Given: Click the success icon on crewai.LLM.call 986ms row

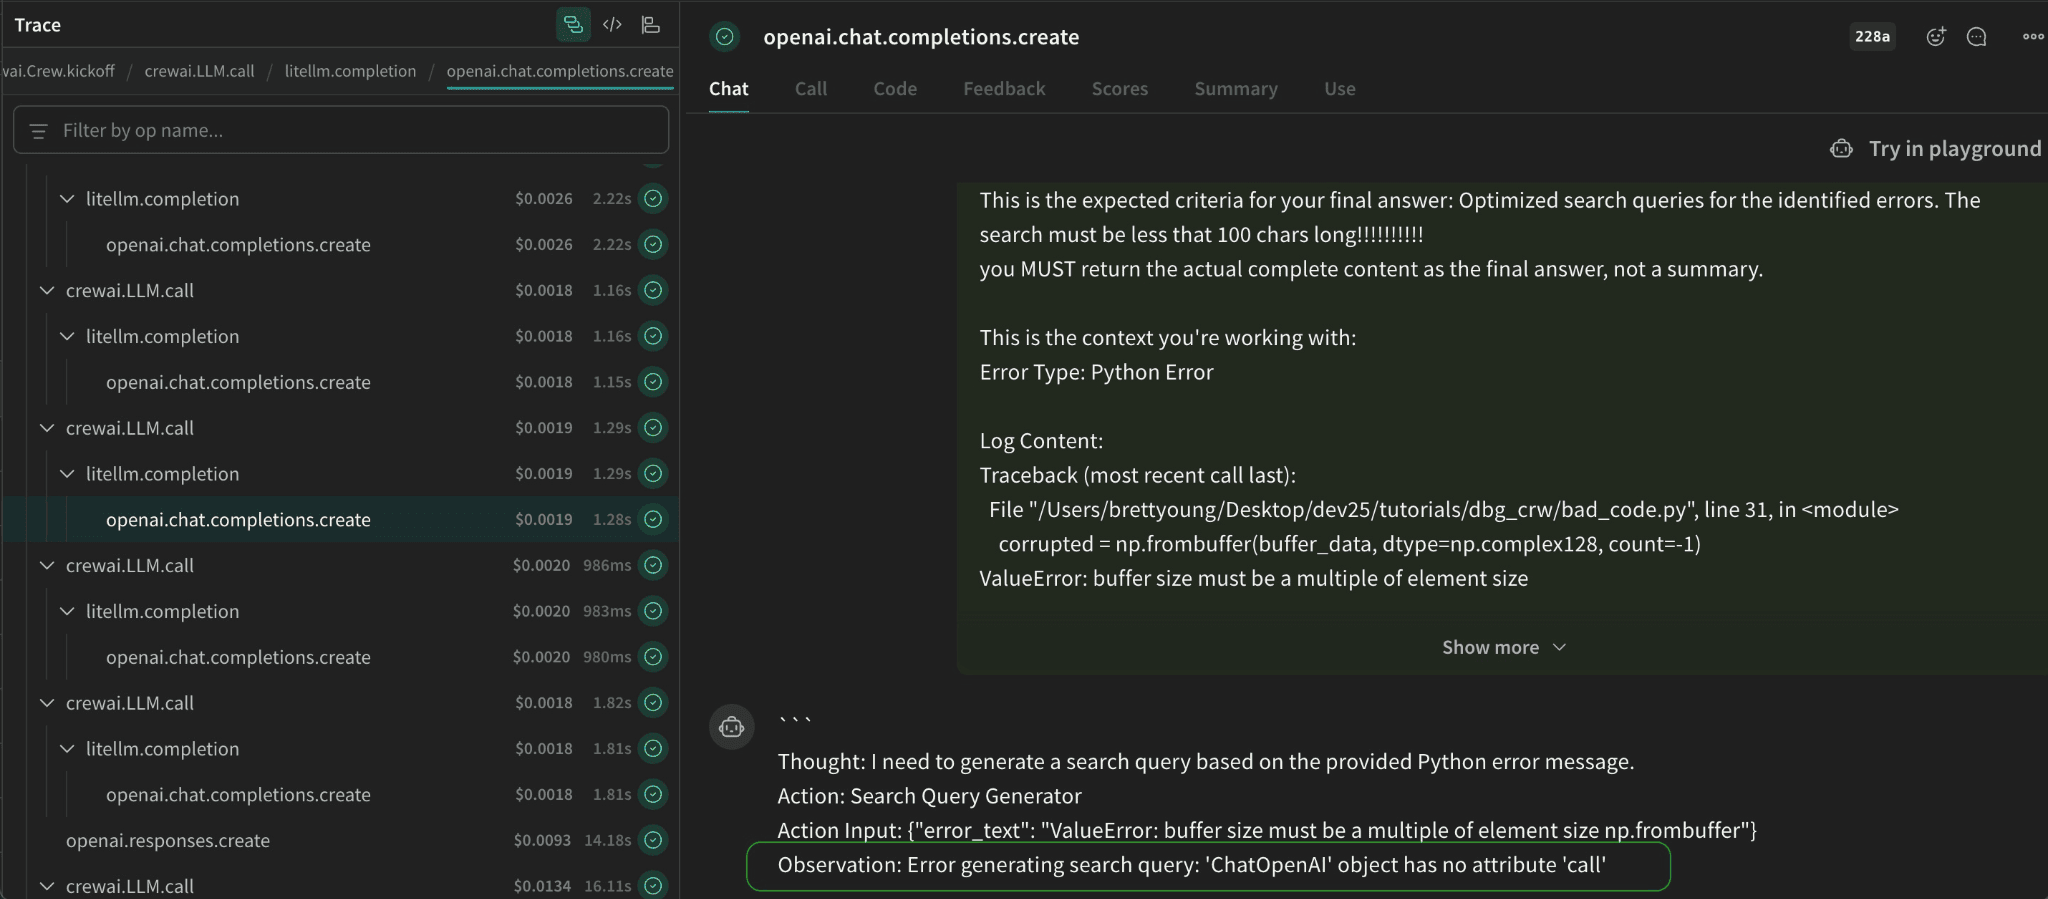Looking at the screenshot, I should (x=653, y=565).
